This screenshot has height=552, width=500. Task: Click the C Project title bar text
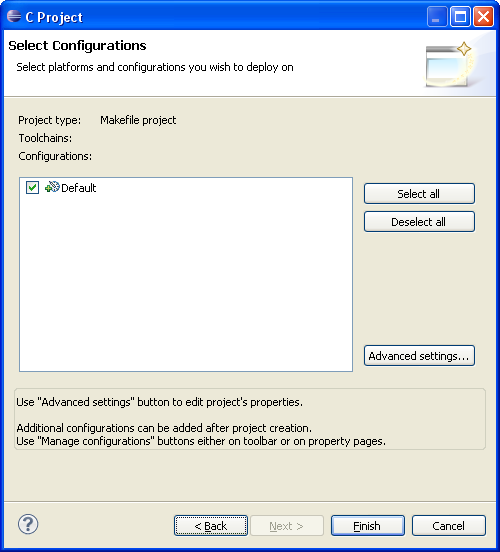click(54, 17)
